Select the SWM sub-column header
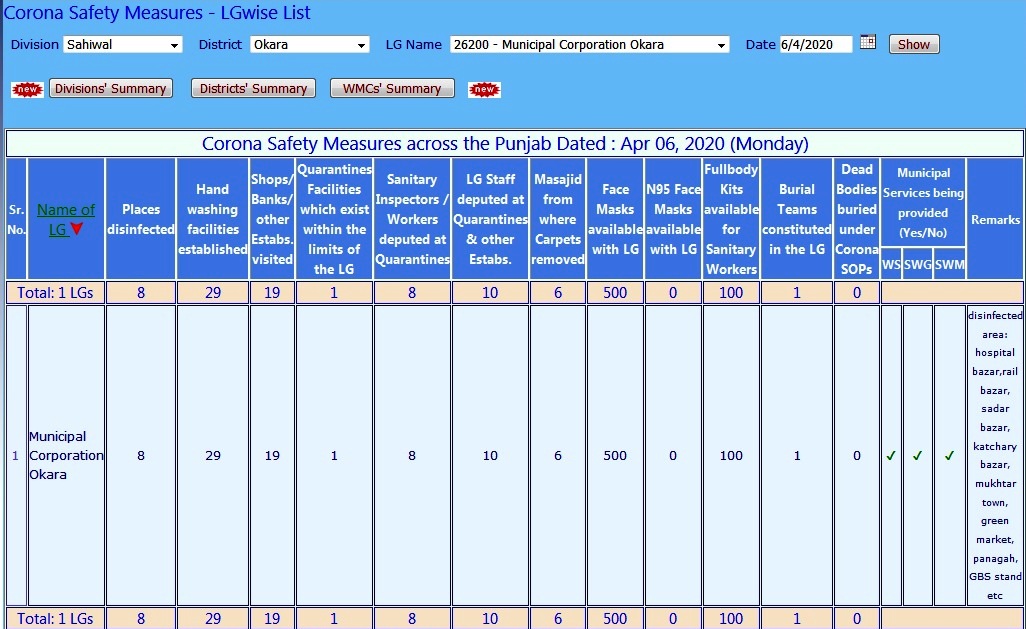Viewport: 1026px width, 629px height. pyautogui.click(x=949, y=264)
